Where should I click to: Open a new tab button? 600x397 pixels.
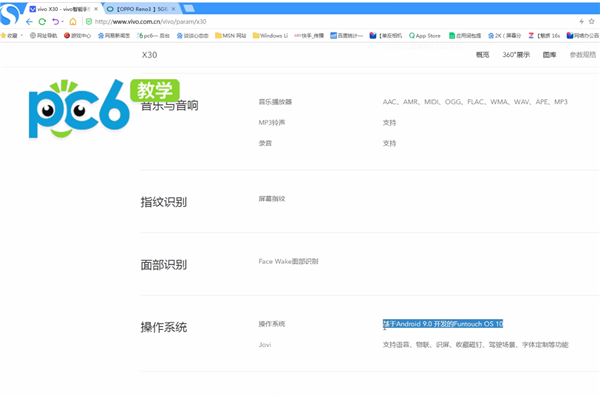(189, 8)
